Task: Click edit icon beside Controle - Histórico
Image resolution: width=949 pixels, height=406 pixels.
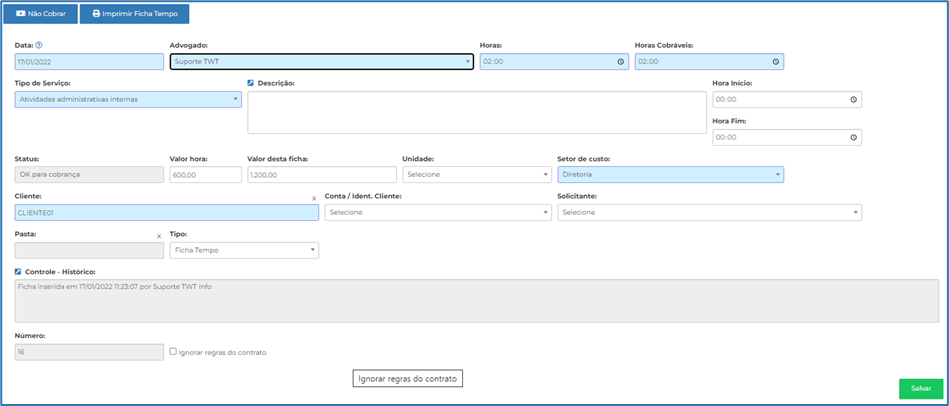Action: coord(18,272)
